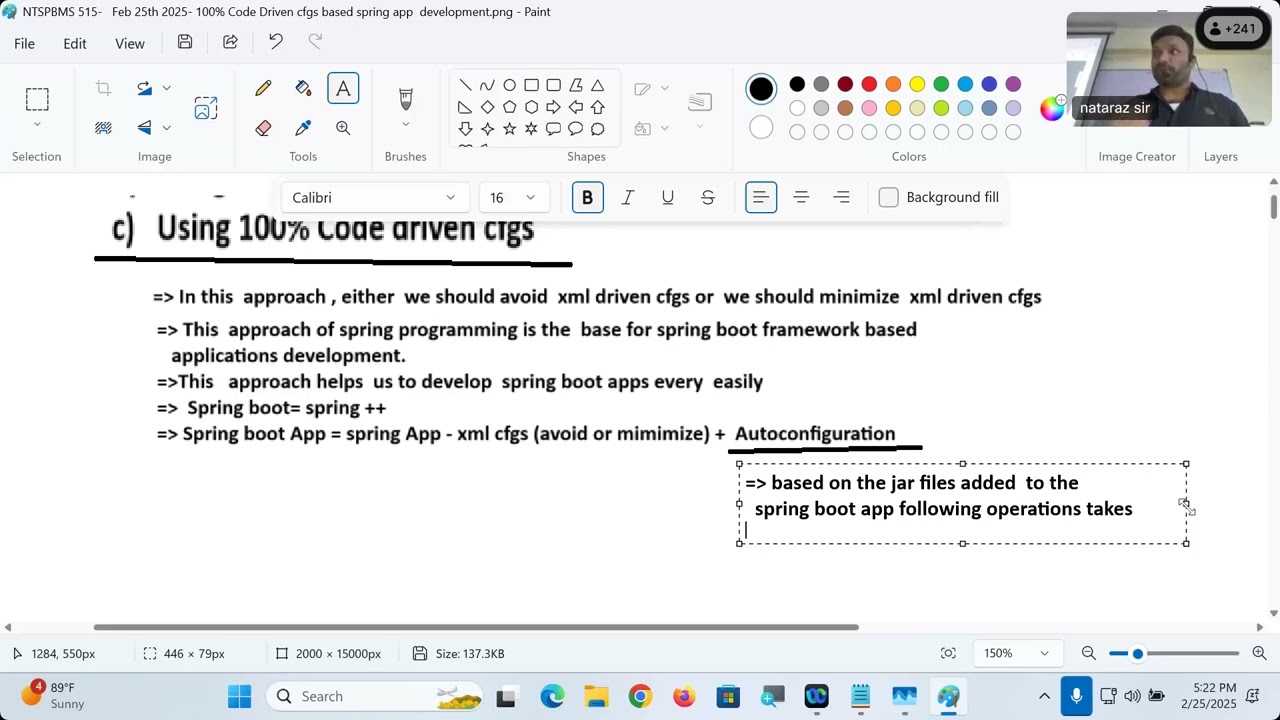Mute microphone in taskbar
Screen dimensions: 1280x720
click(1076, 696)
